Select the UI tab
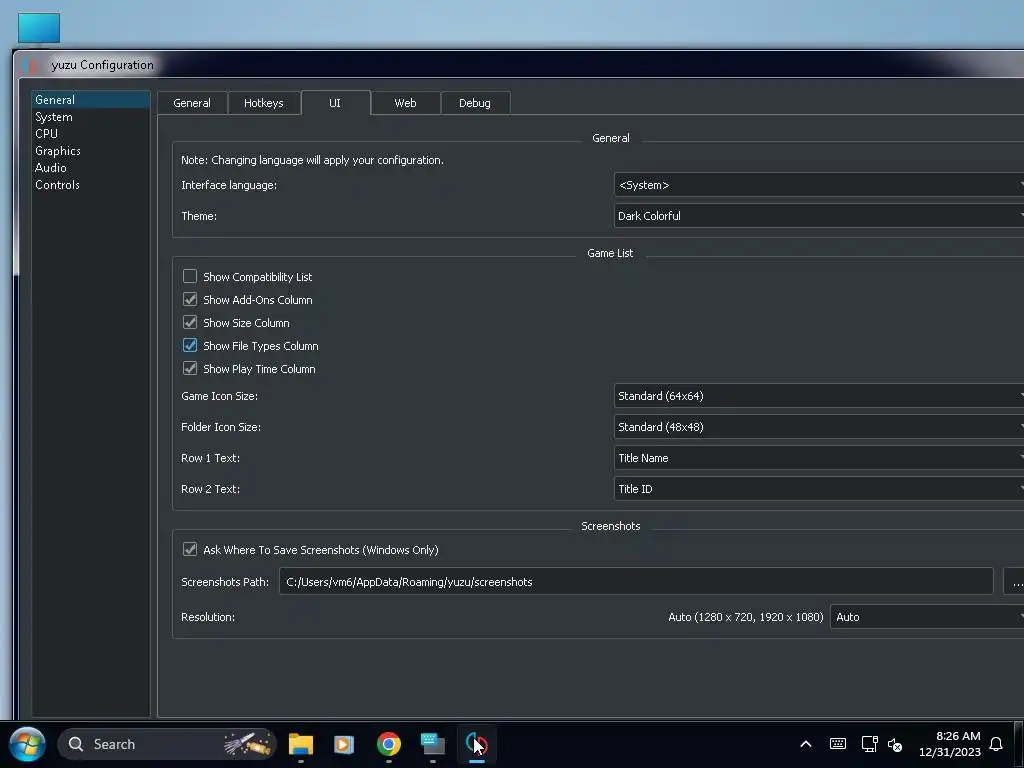 (335, 103)
